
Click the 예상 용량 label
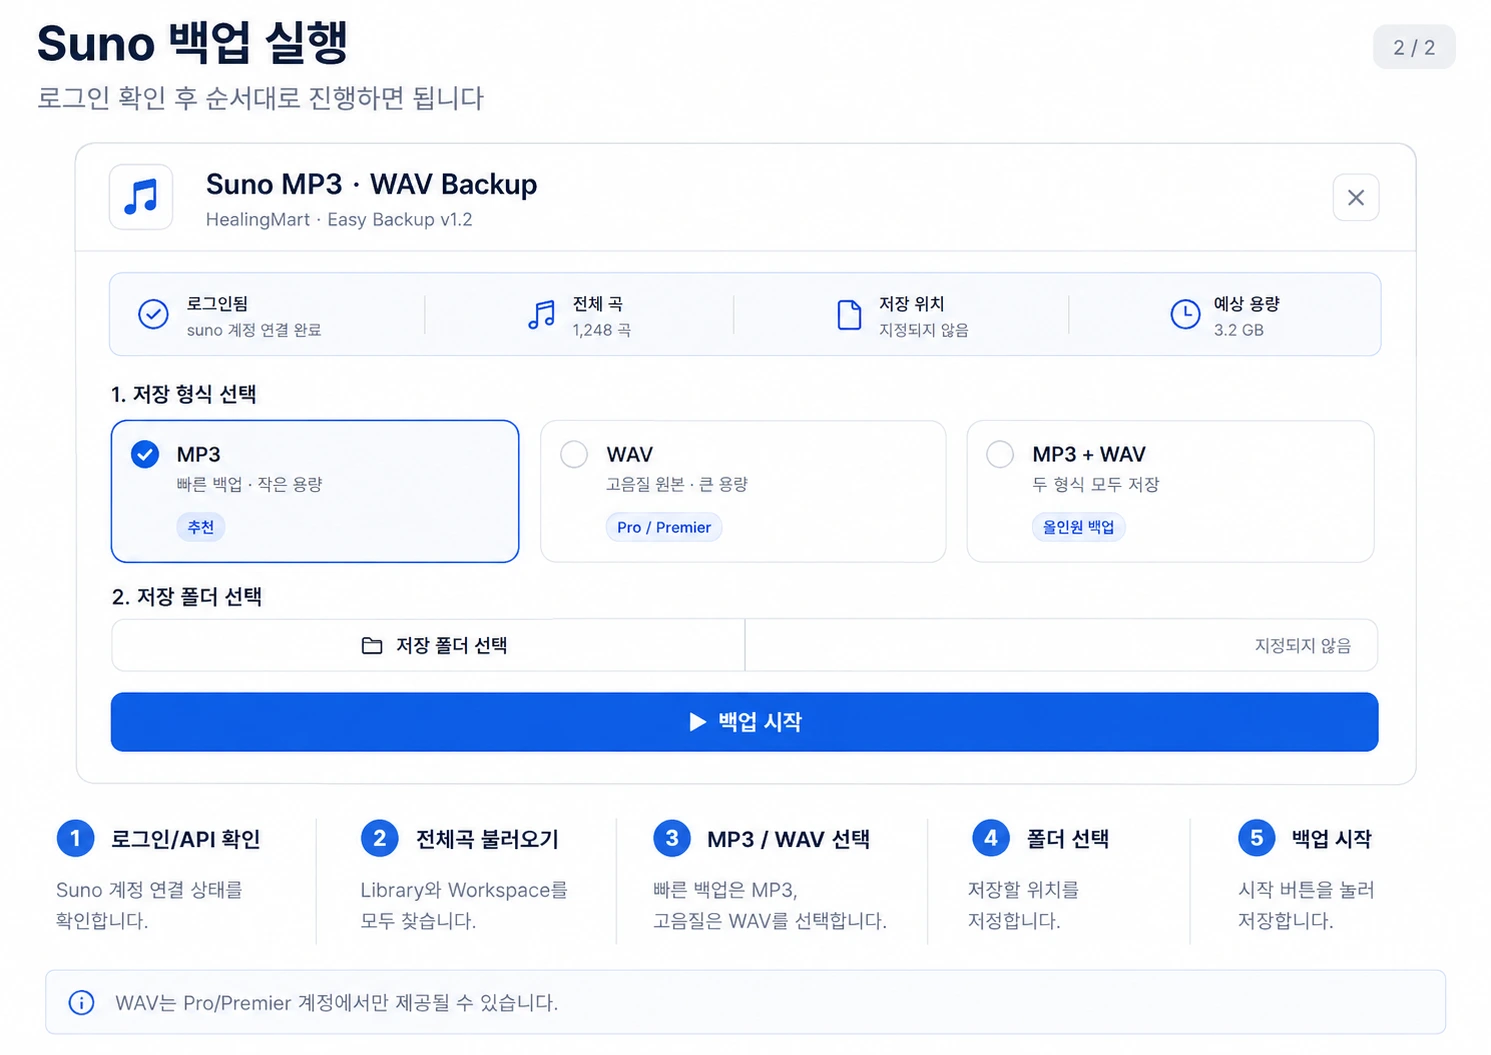click(x=1247, y=304)
